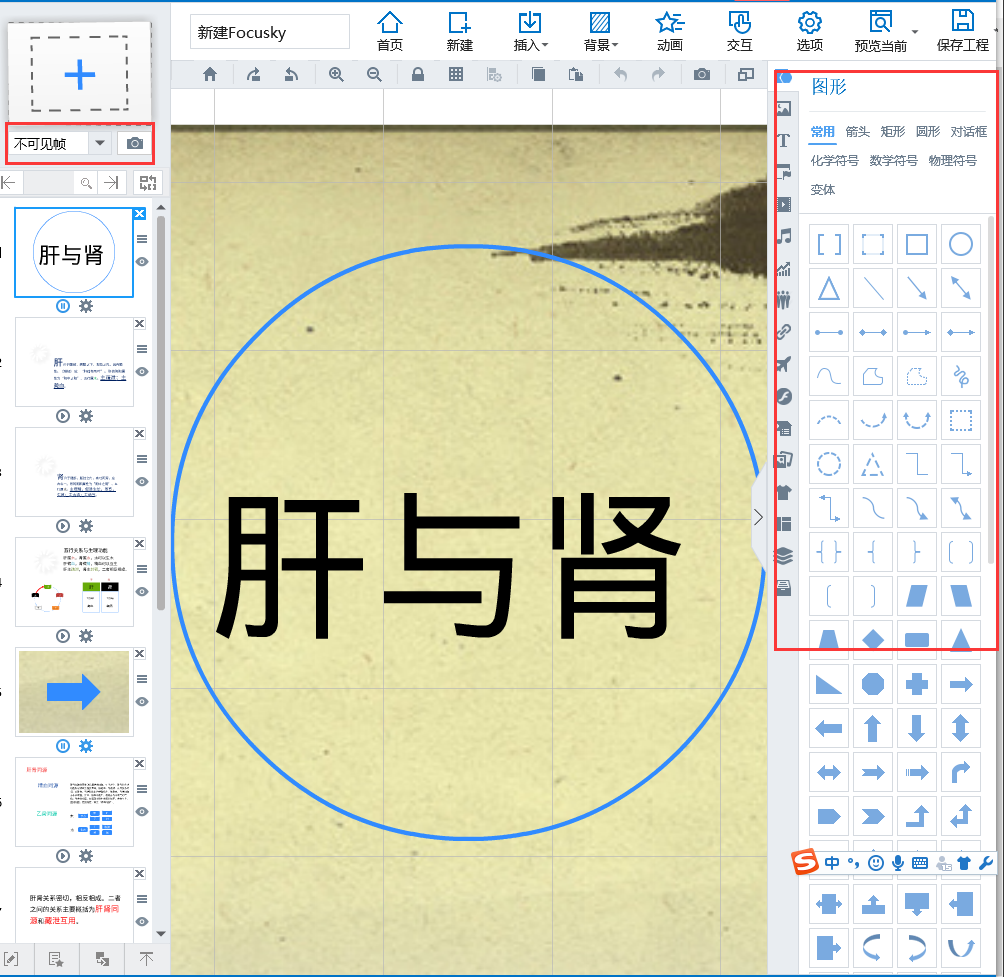Click the grid icon in the top toolbar
This screenshot has width=1004, height=977.
(456, 74)
